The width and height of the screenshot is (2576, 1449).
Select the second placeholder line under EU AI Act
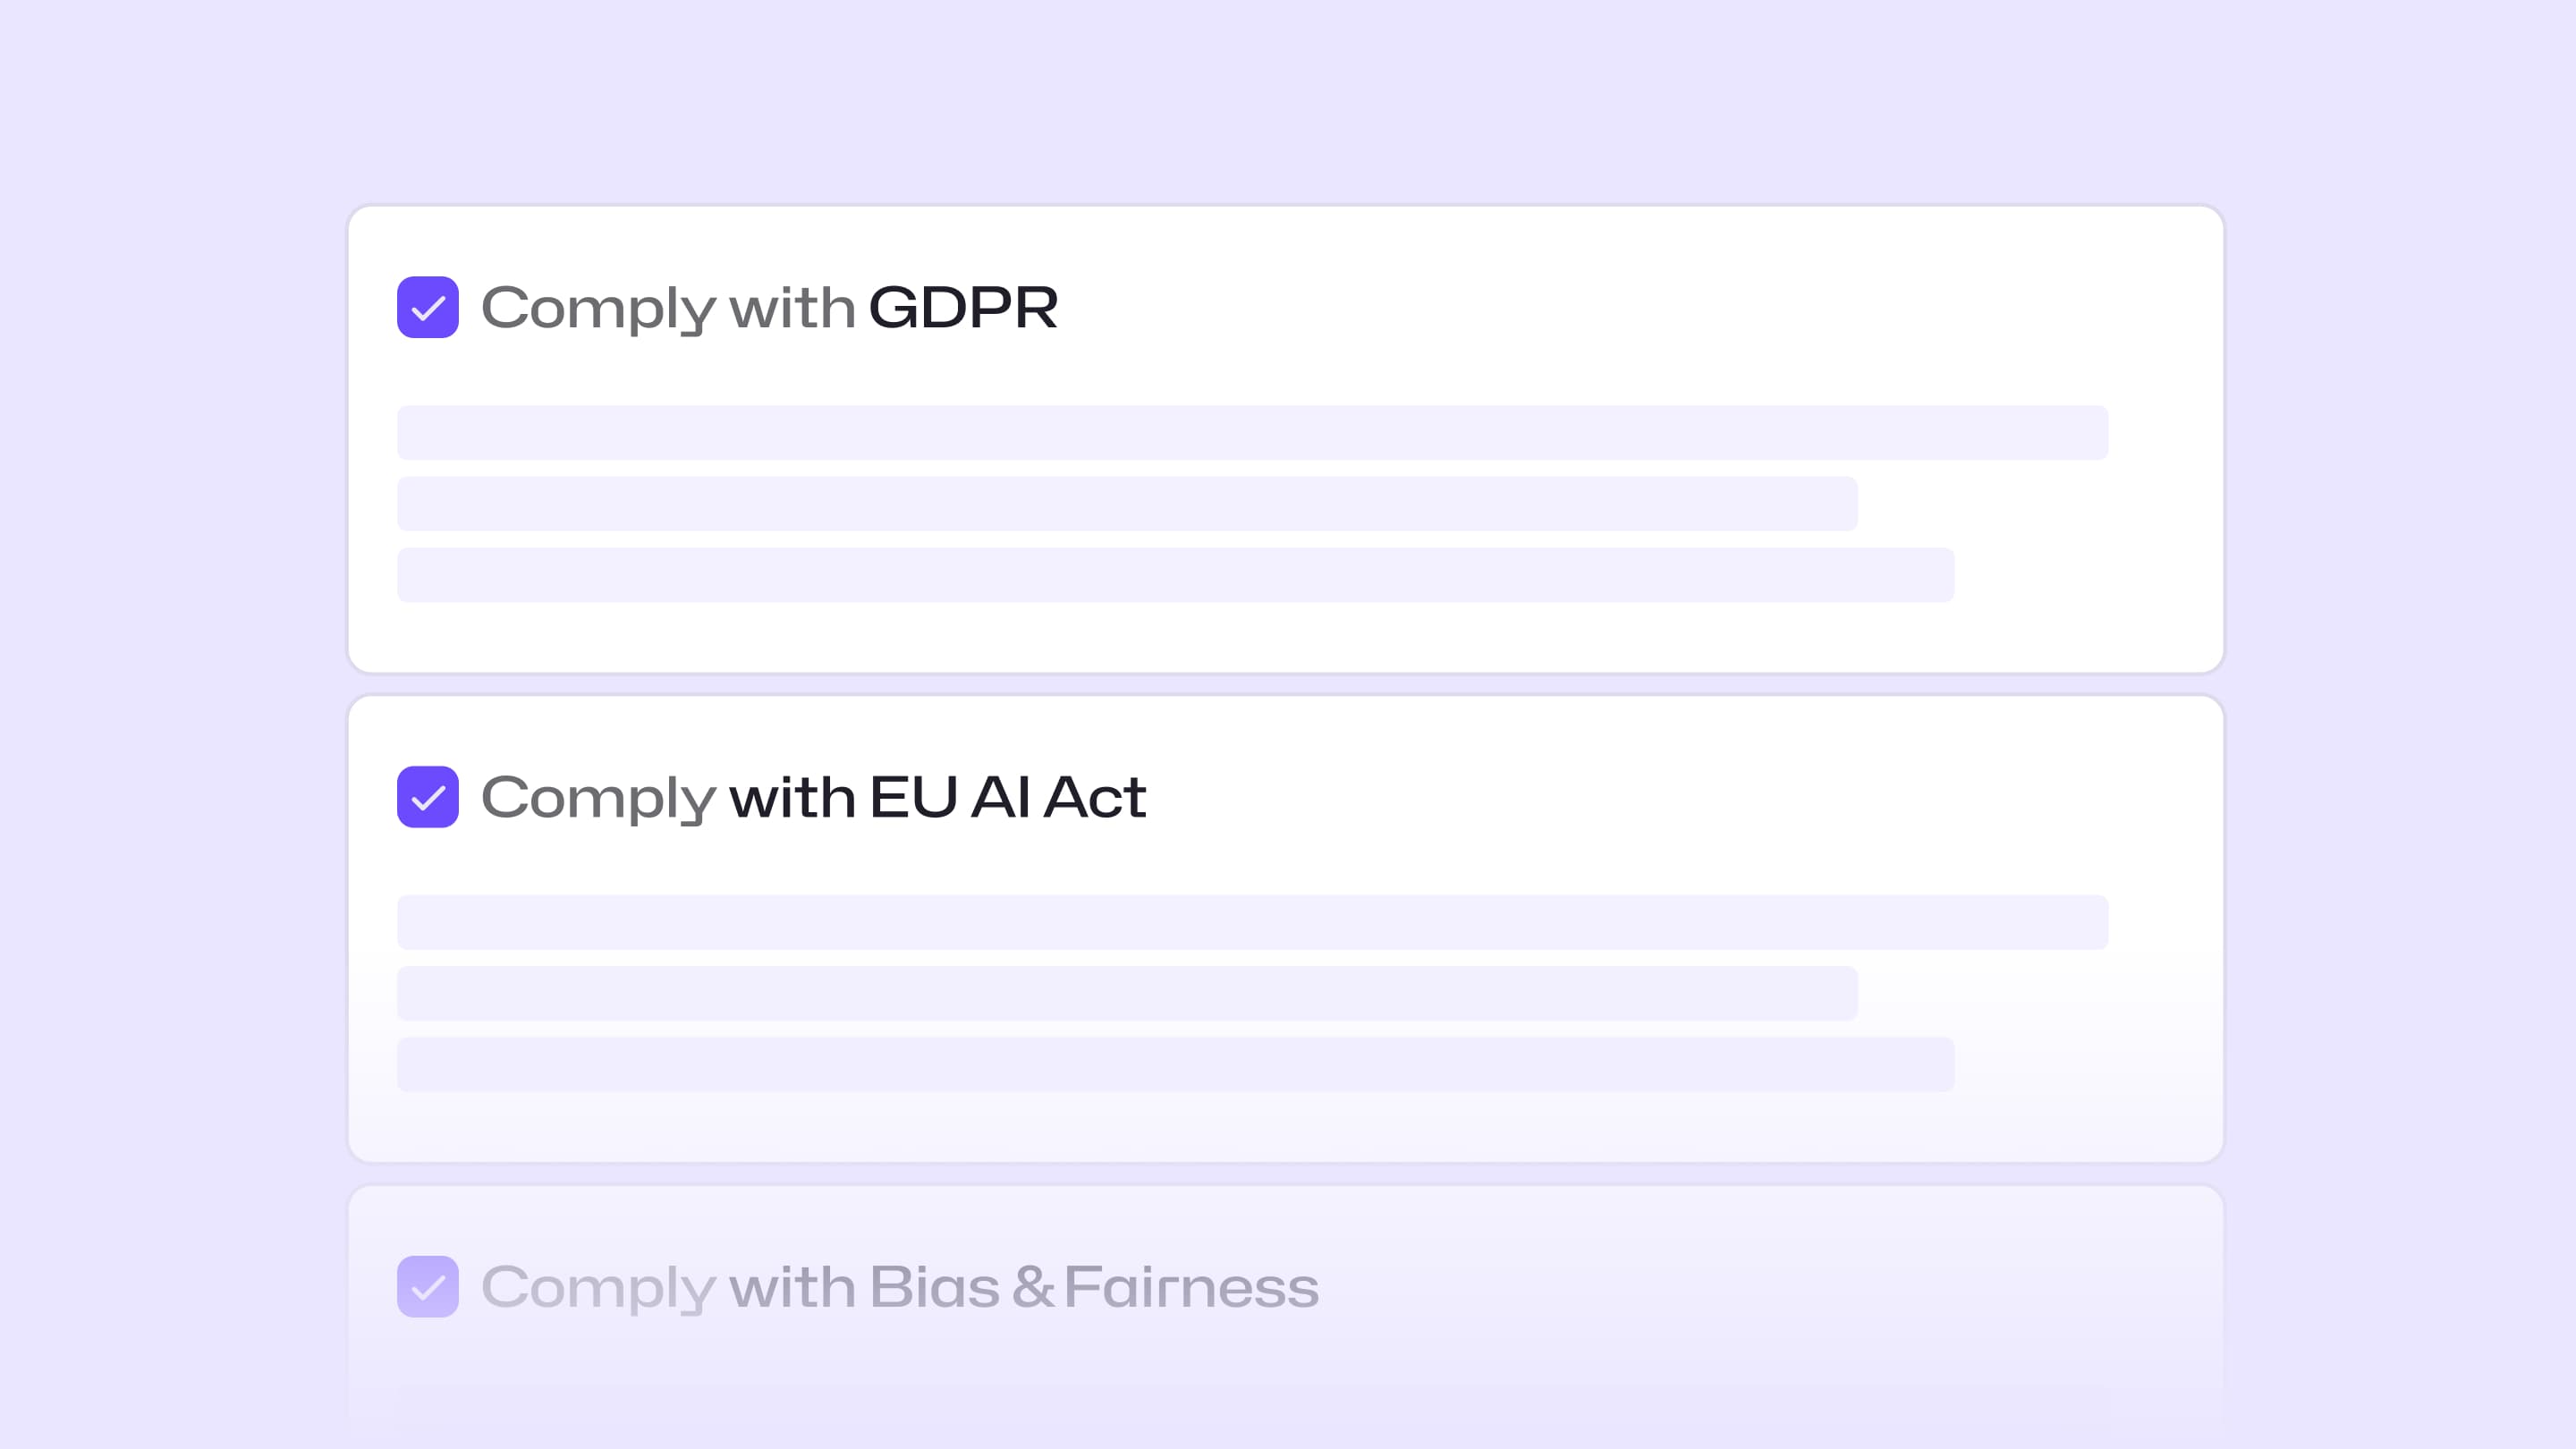[1127, 993]
